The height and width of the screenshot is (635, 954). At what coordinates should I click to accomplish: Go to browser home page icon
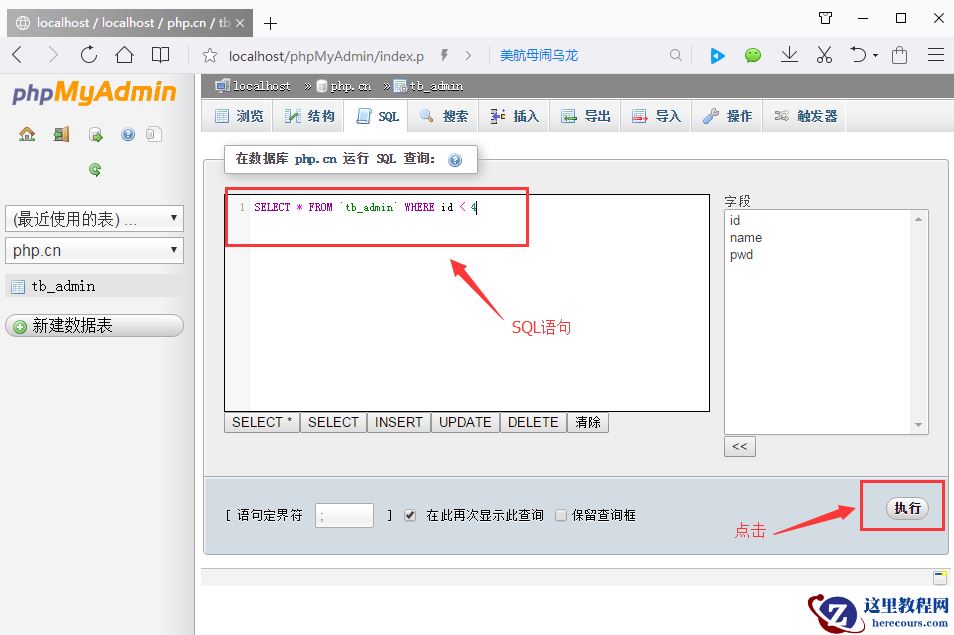coord(125,55)
